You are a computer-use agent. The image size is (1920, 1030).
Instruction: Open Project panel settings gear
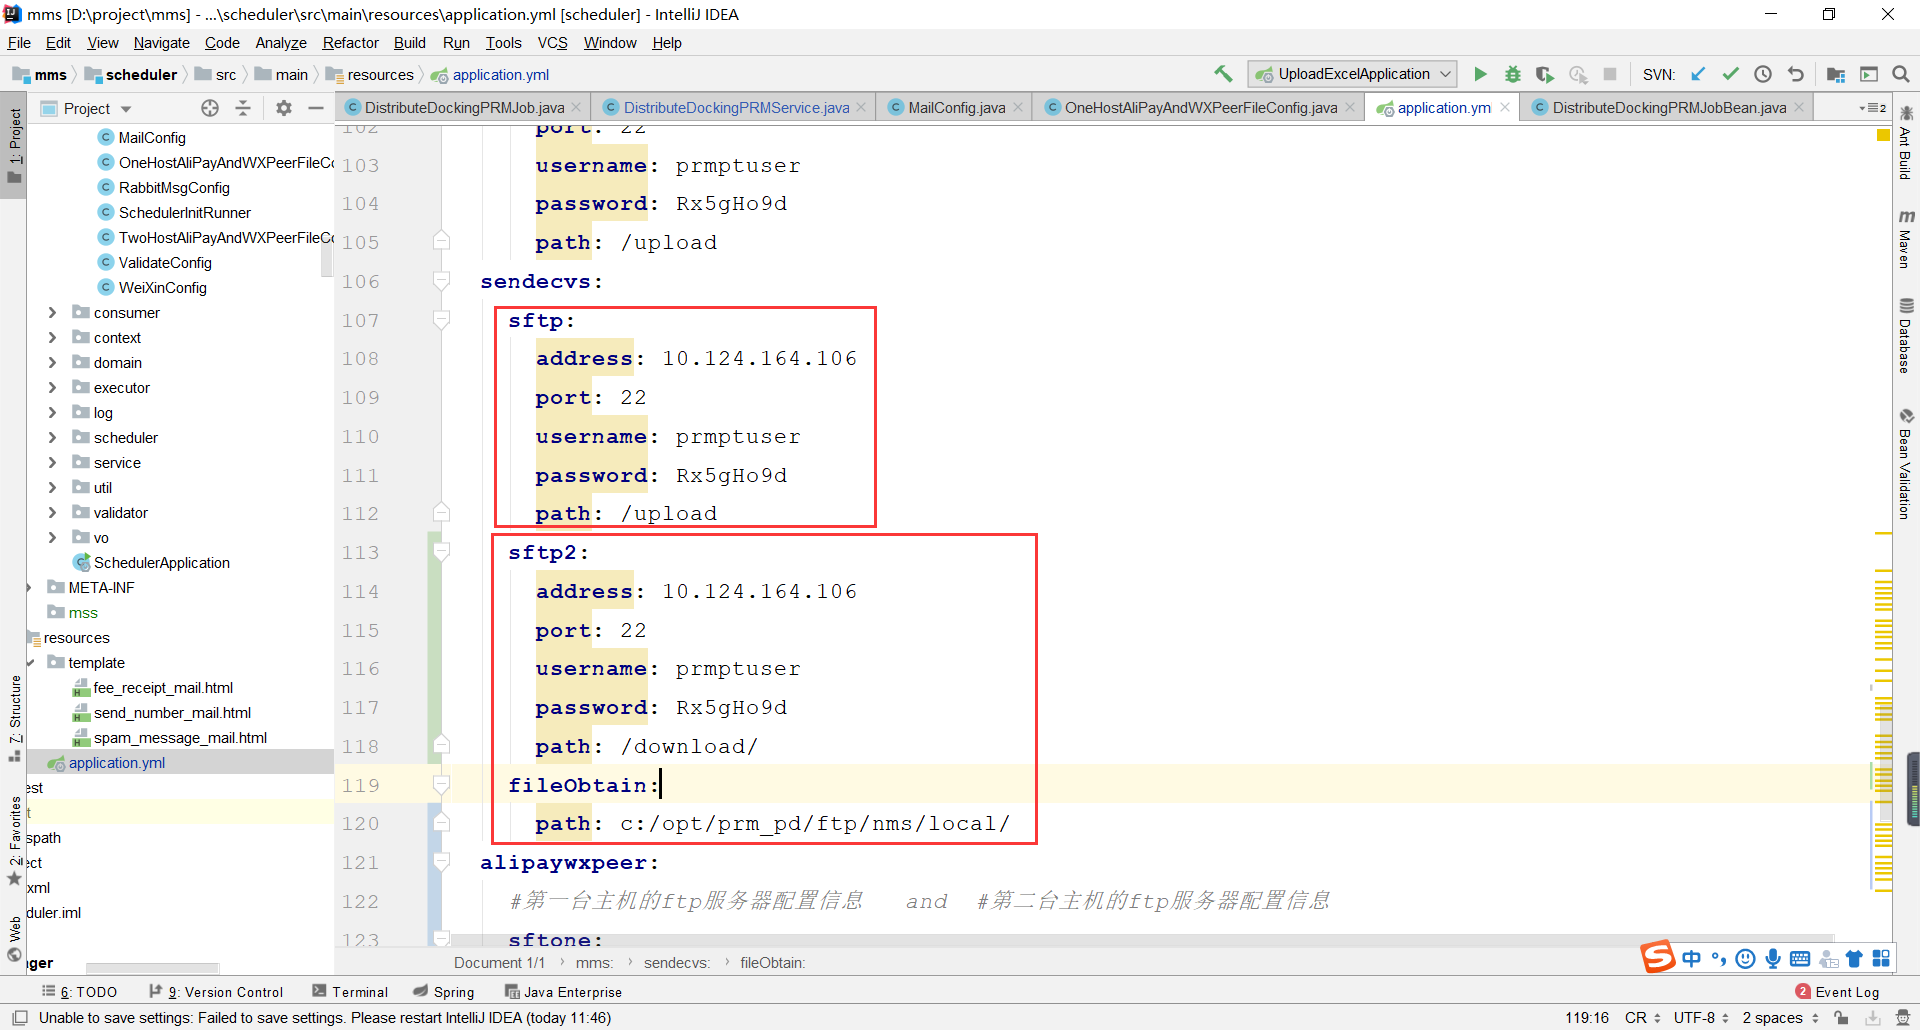point(284,108)
